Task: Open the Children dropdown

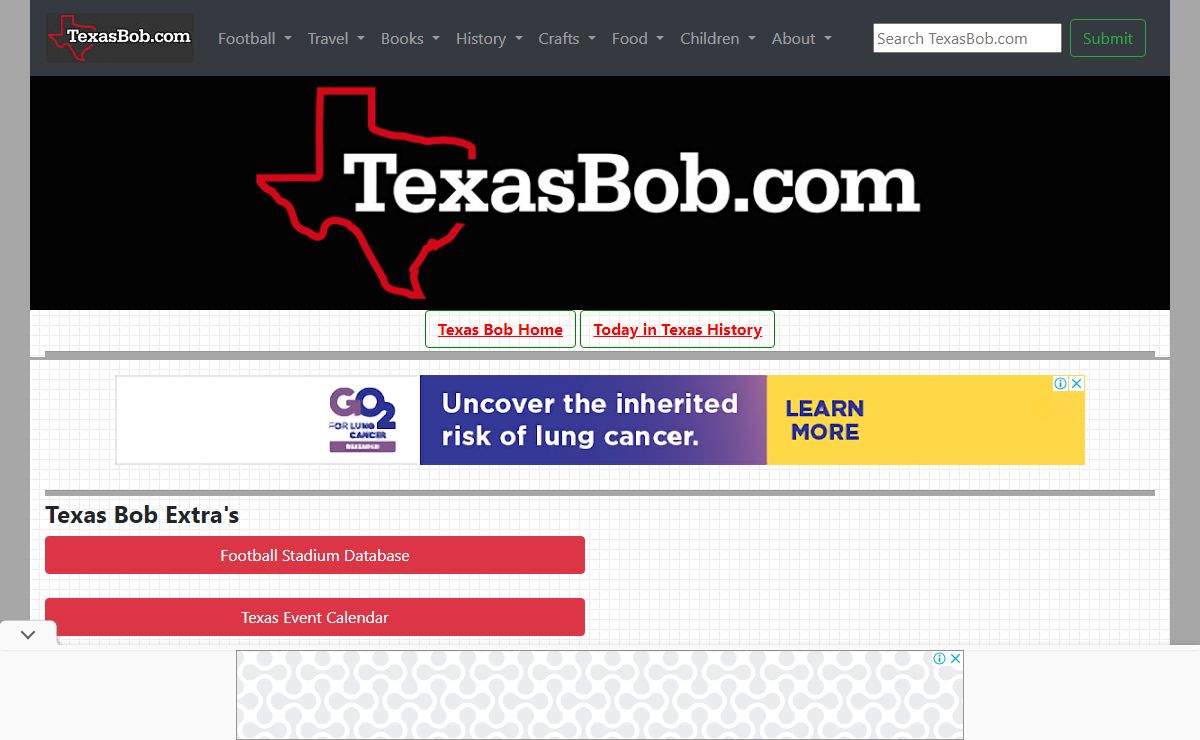Action: click(718, 38)
